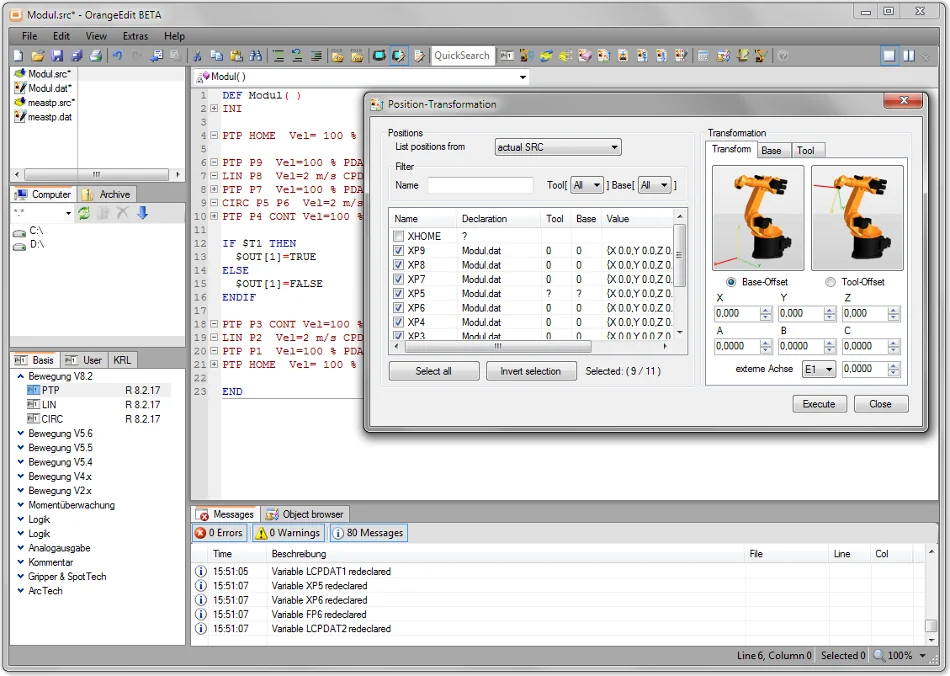The width and height of the screenshot is (950, 676).
Task: Open Find with the binoculars icon
Action: click(256, 56)
